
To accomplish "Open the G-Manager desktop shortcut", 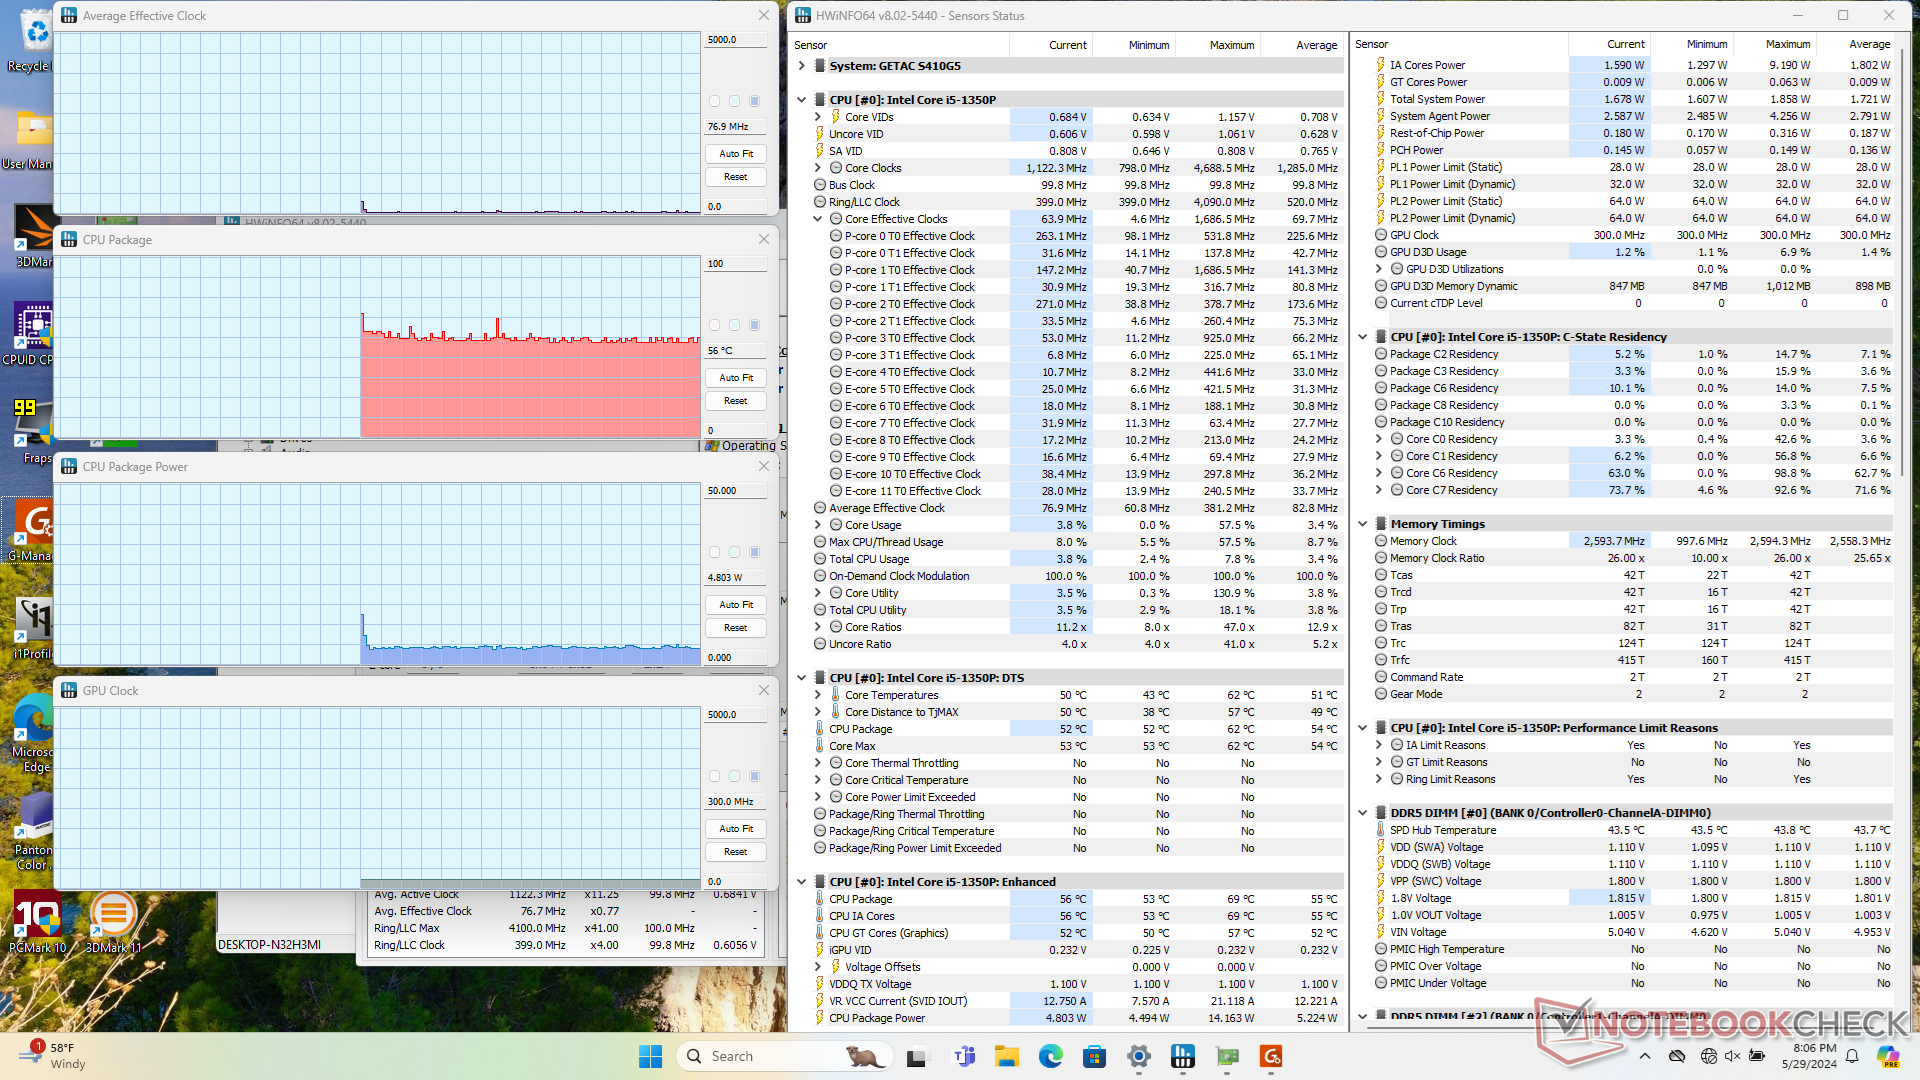I will click(x=32, y=530).
